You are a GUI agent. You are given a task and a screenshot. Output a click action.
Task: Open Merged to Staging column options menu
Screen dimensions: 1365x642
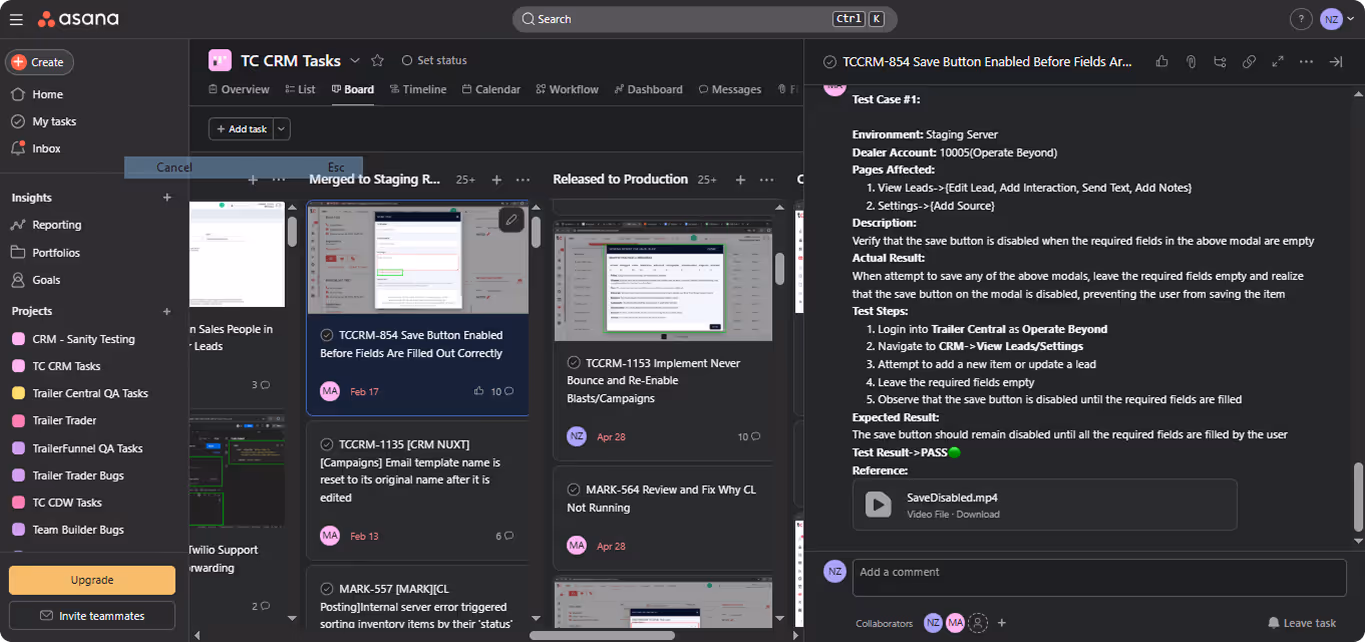point(522,180)
